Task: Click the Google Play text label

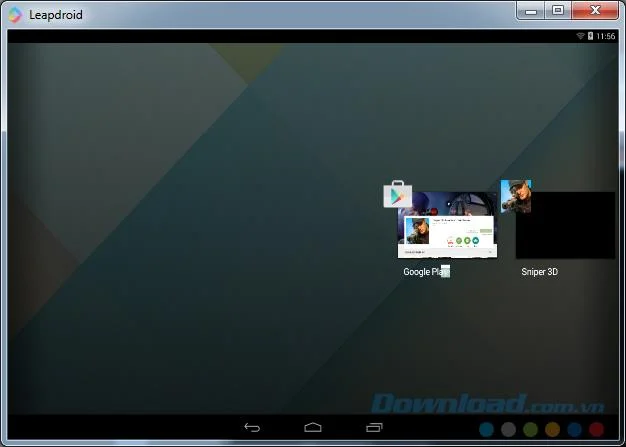Action: click(x=426, y=272)
